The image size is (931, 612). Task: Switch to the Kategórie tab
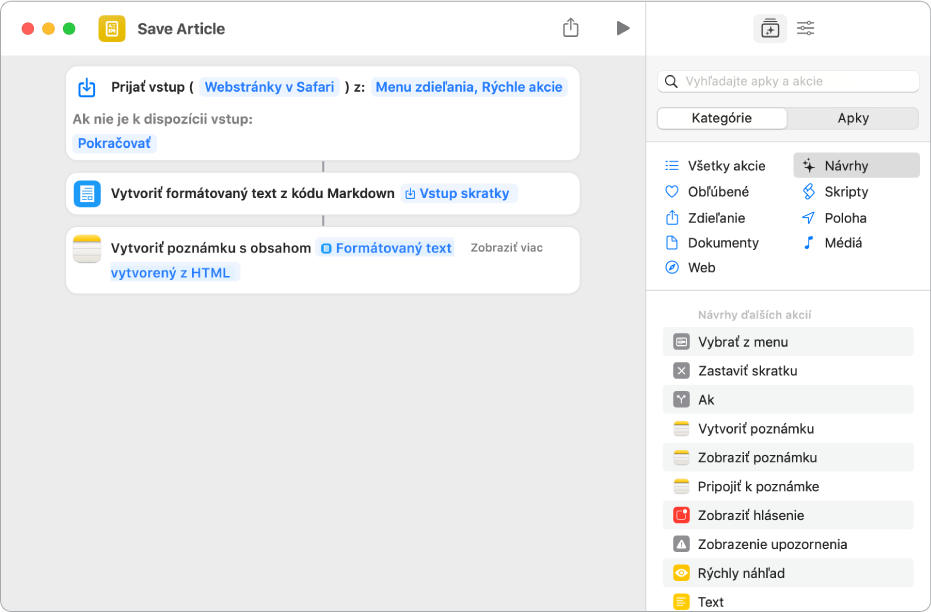pyautogui.click(x=722, y=118)
